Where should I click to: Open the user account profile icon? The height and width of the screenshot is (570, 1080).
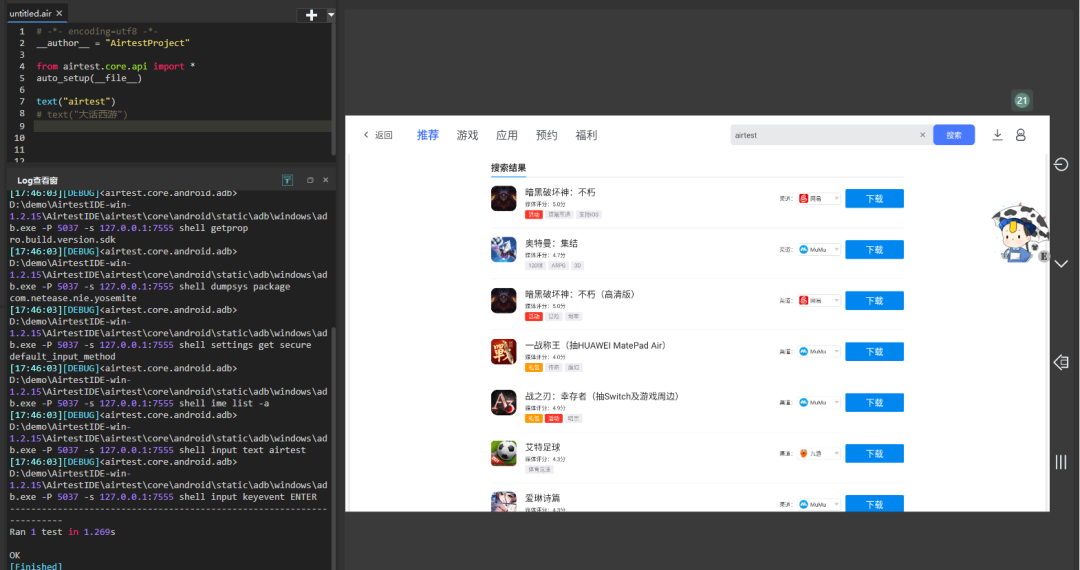(1021, 135)
